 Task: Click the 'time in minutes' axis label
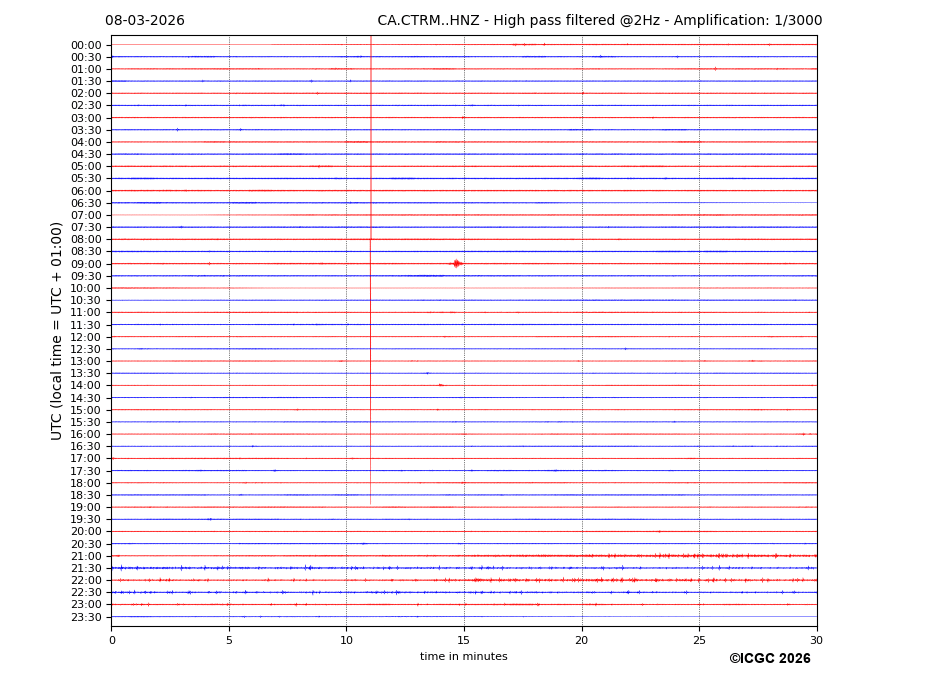[463, 656]
